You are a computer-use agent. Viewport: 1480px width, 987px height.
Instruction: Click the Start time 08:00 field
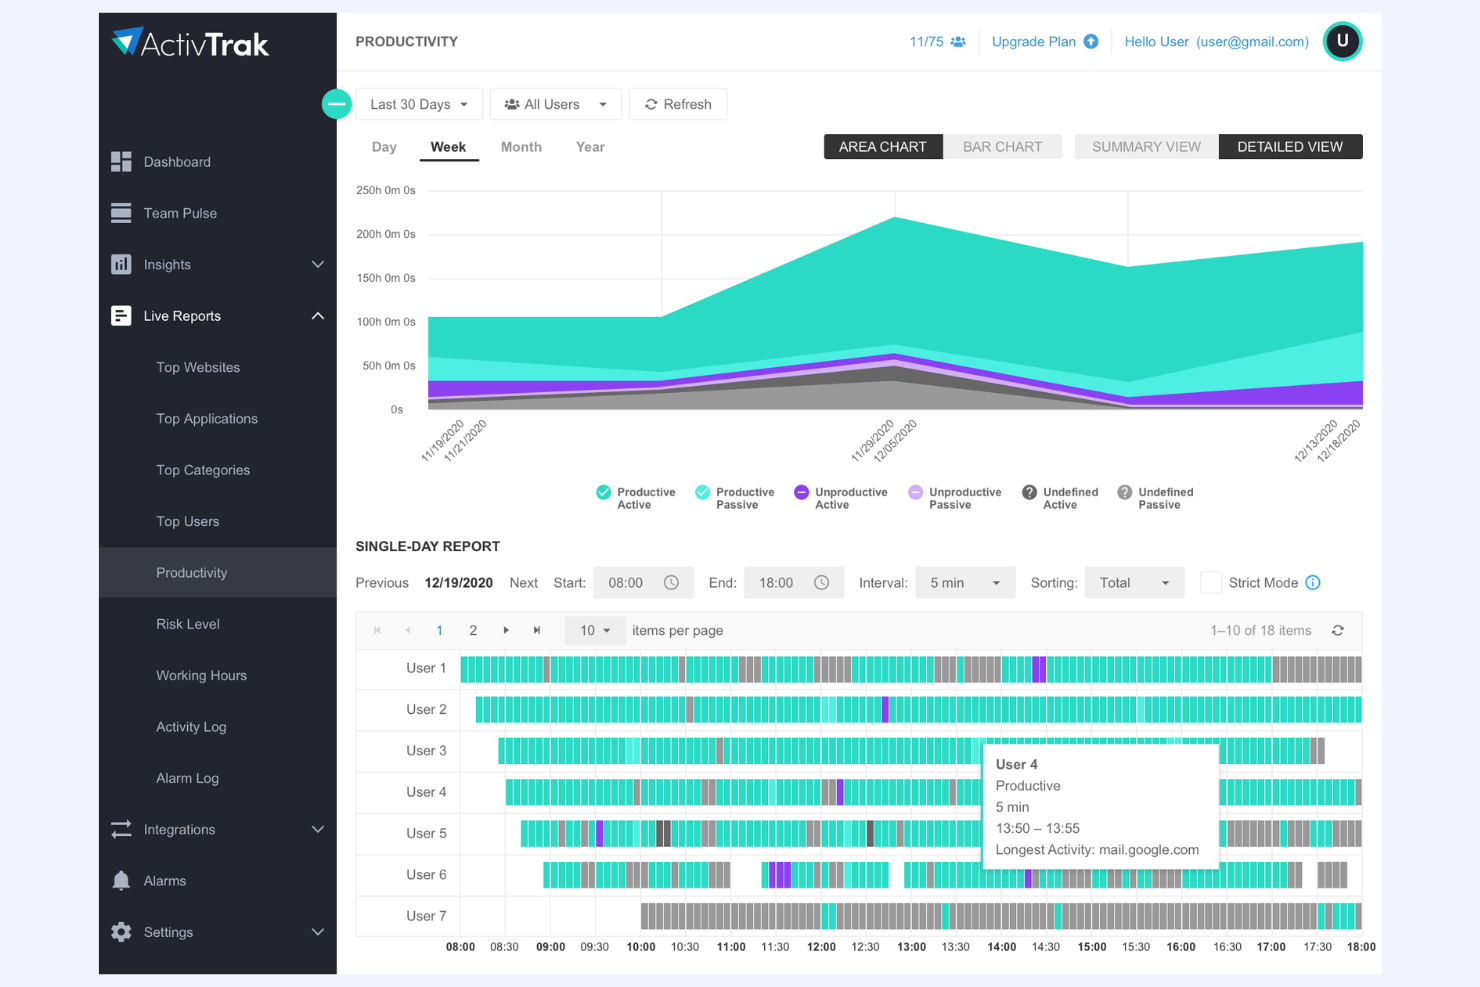pyautogui.click(x=644, y=583)
